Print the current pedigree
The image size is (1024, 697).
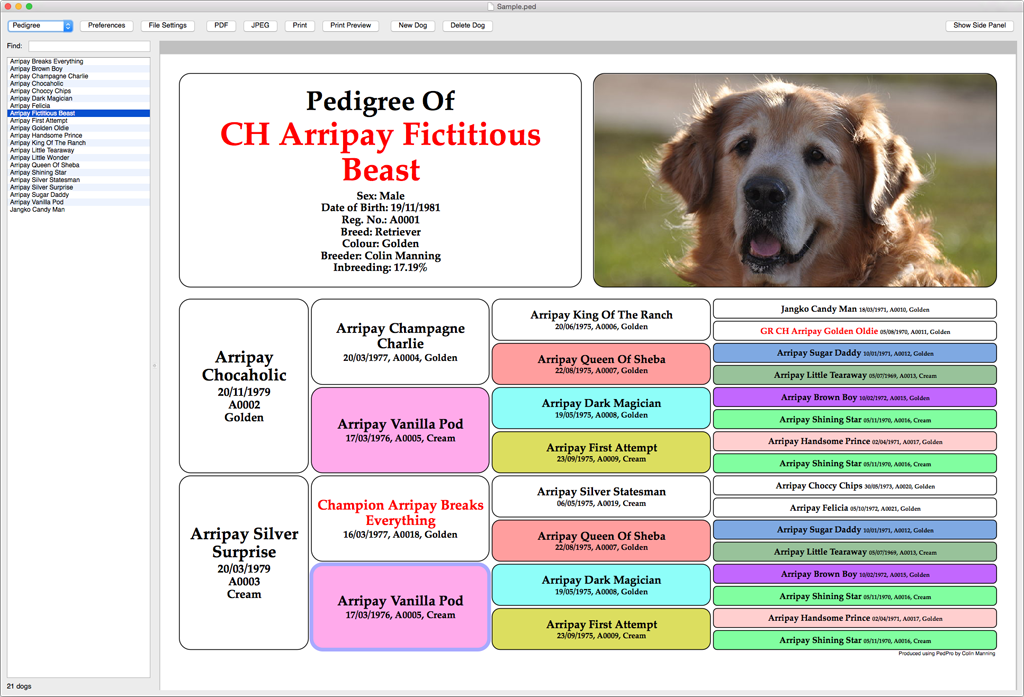[299, 25]
